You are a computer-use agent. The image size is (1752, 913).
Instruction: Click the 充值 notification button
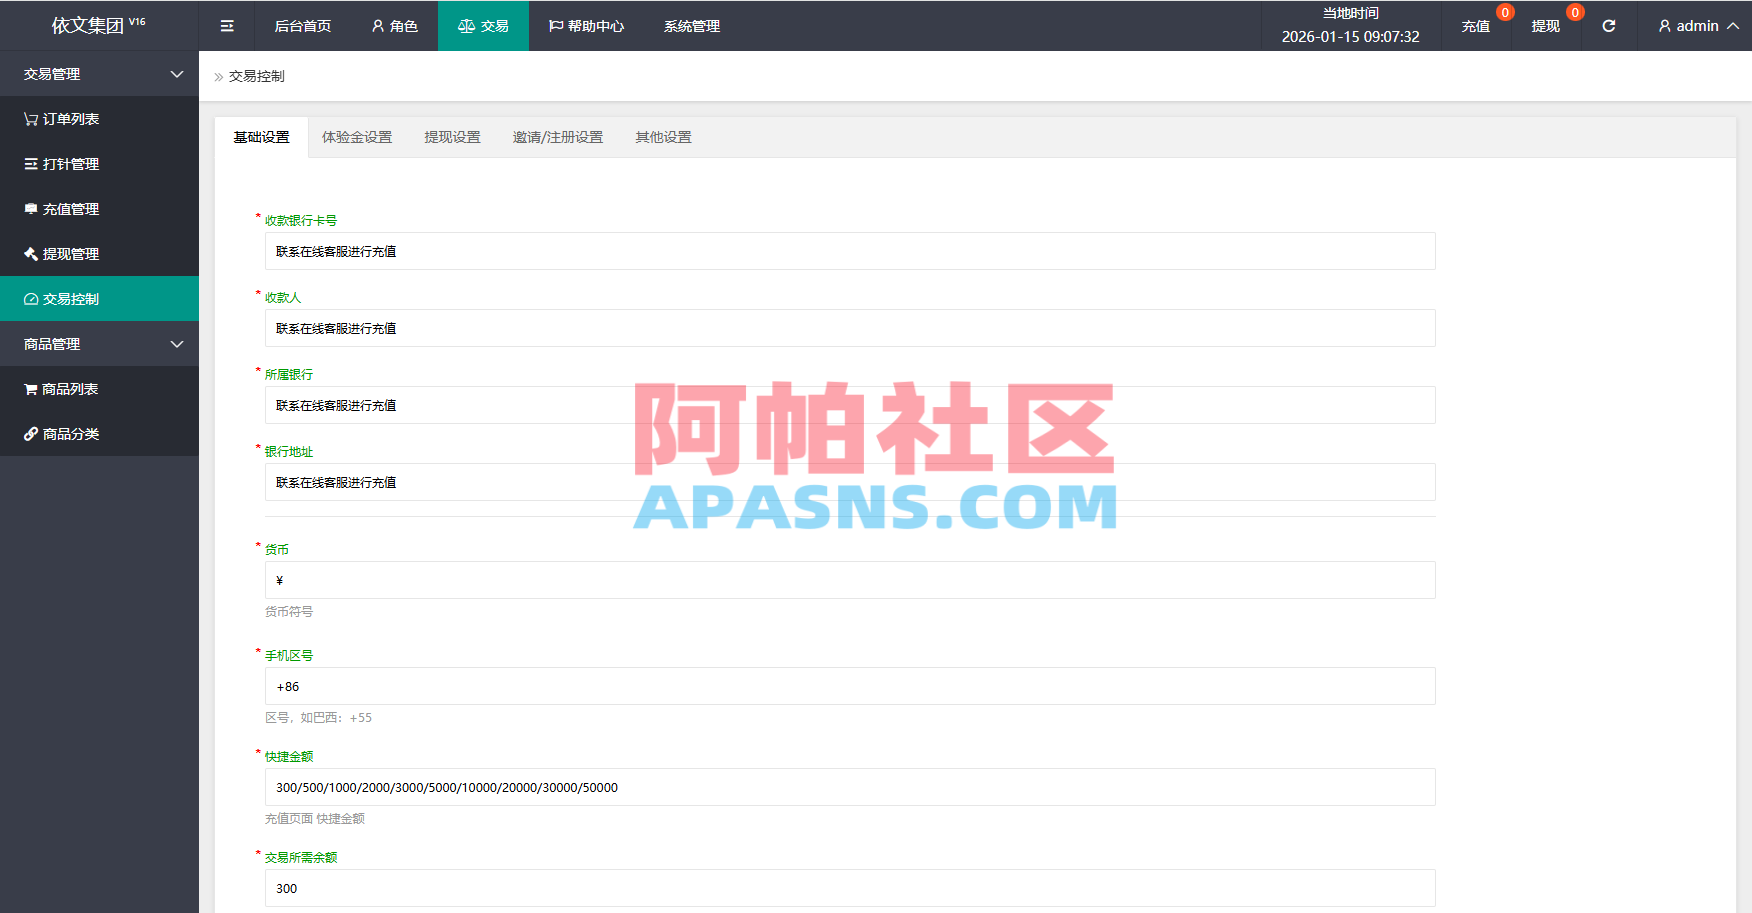[x=1476, y=26]
